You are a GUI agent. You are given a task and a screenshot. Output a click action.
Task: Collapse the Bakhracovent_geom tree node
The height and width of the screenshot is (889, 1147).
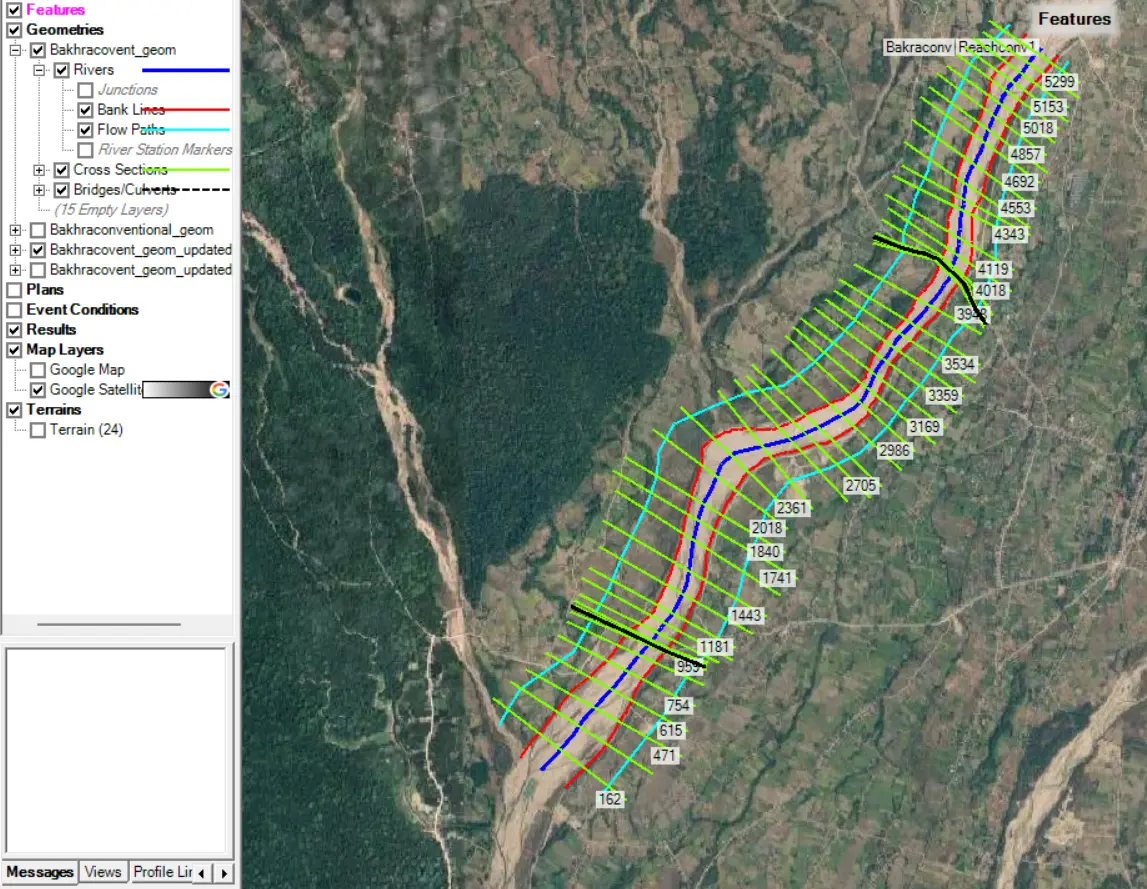click(15, 50)
